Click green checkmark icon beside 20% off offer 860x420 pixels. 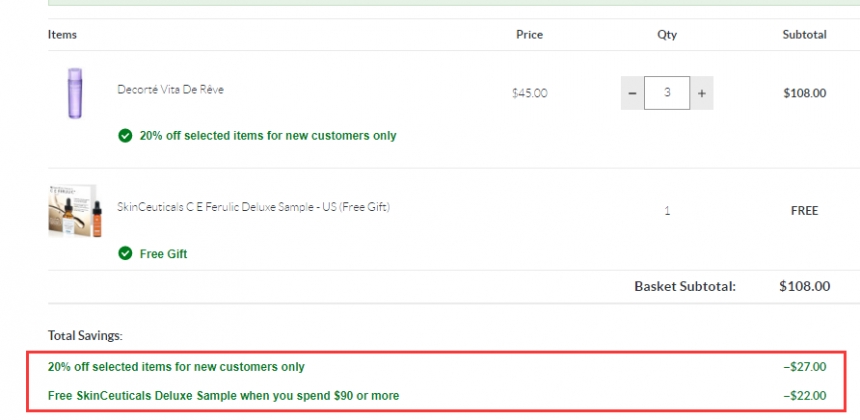(125, 135)
